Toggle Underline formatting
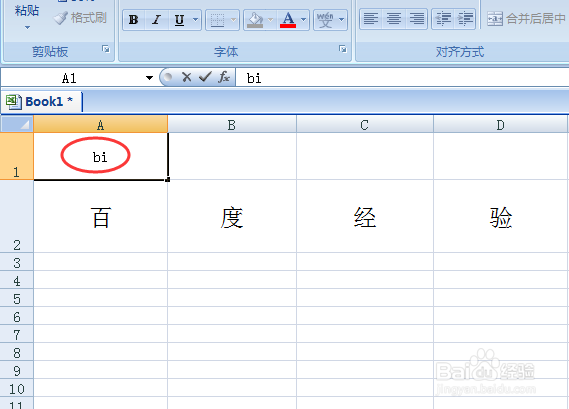The image size is (569, 409). (x=179, y=20)
